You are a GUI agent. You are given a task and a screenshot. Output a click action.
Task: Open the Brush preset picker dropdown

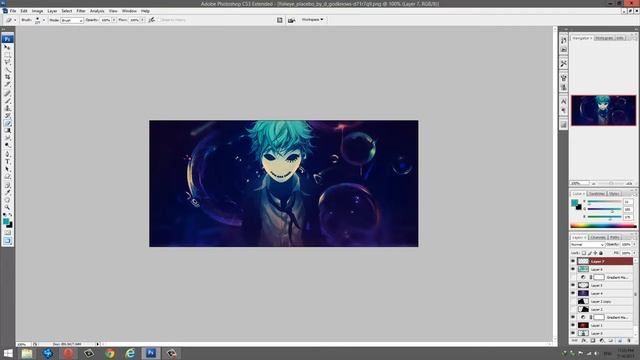coord(44,20)
